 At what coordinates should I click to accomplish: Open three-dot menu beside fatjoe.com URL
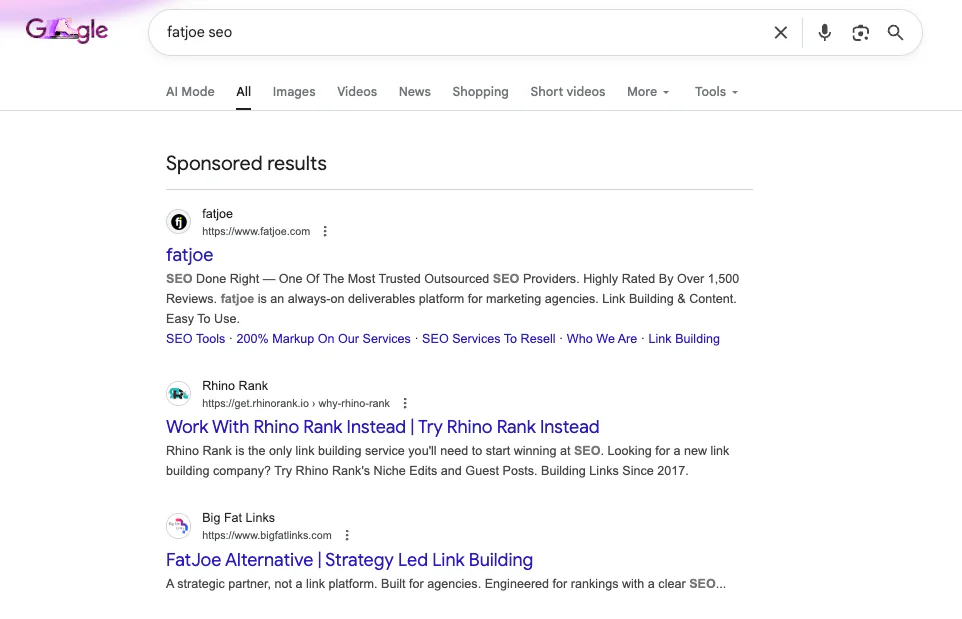pos(325,231)
